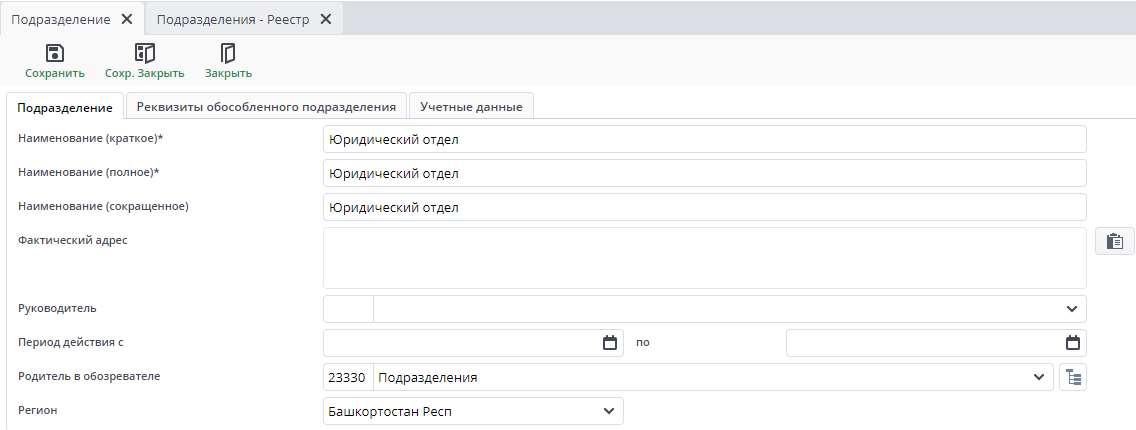Click the Close (Закрыть) toolbar icon
Viewport: 1136px width, 430px height.
click(x=228, y=54)
